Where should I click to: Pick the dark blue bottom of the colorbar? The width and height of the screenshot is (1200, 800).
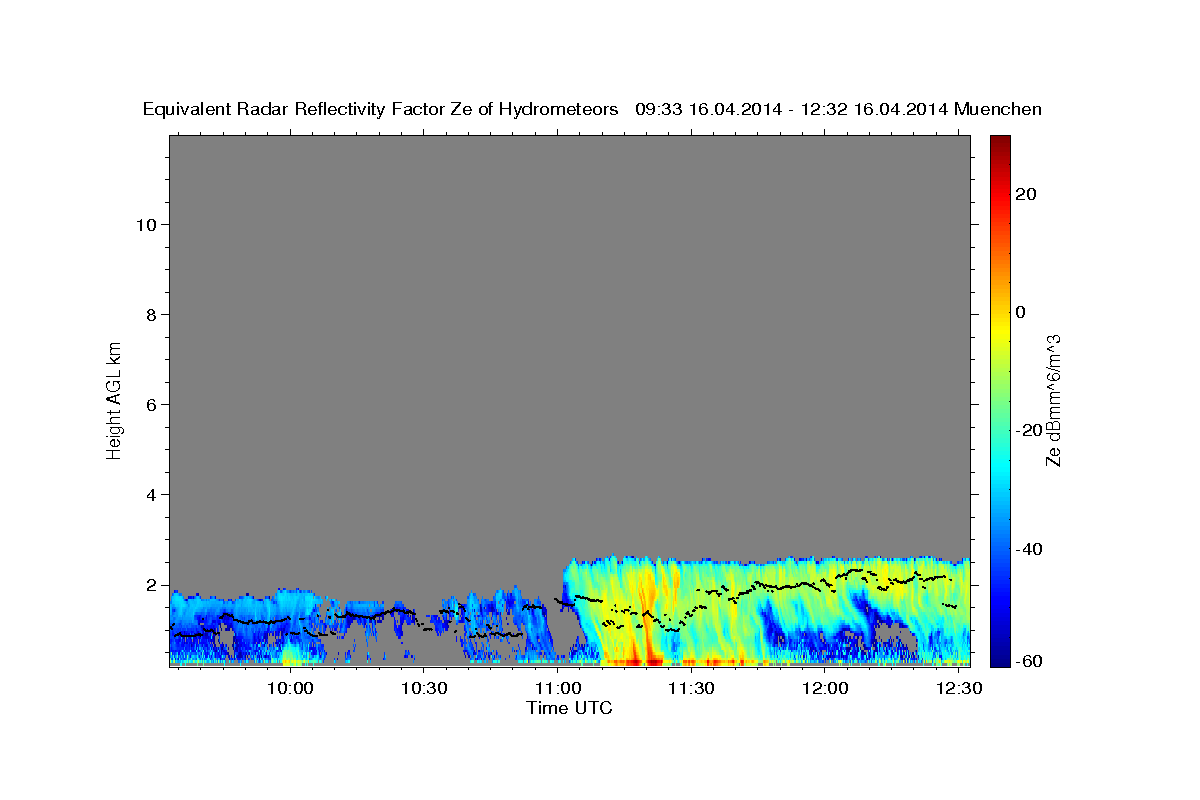point(999,655)
